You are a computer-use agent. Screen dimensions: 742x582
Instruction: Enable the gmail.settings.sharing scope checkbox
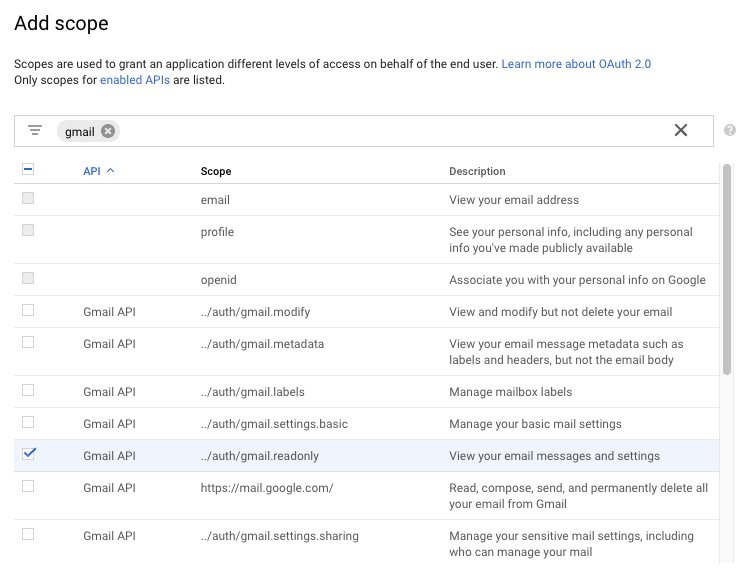[28, 534]
